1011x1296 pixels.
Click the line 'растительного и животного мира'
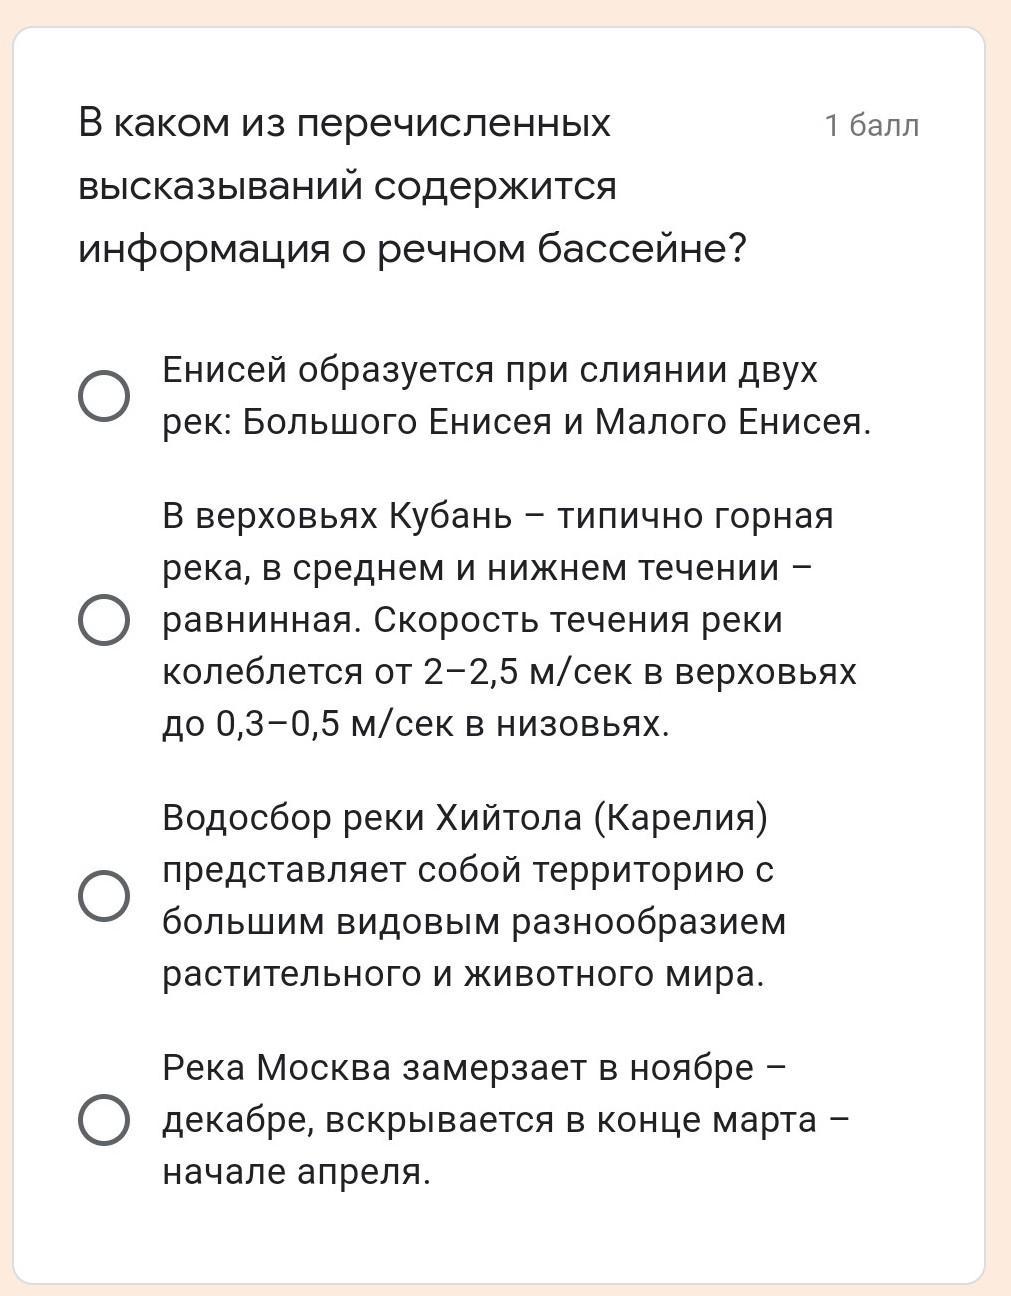(463, 974)
